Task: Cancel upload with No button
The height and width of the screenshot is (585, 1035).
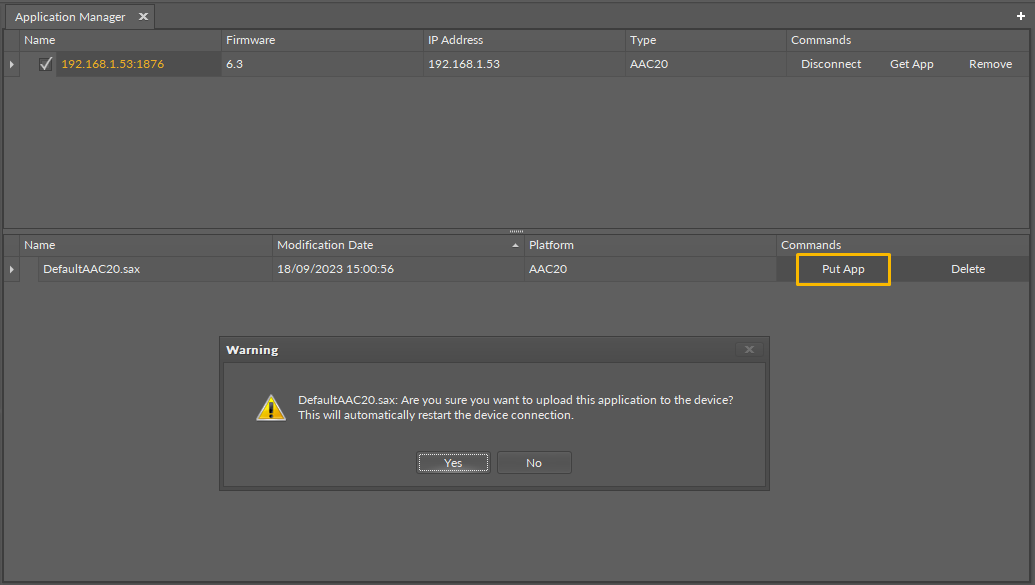Action: 534,463
